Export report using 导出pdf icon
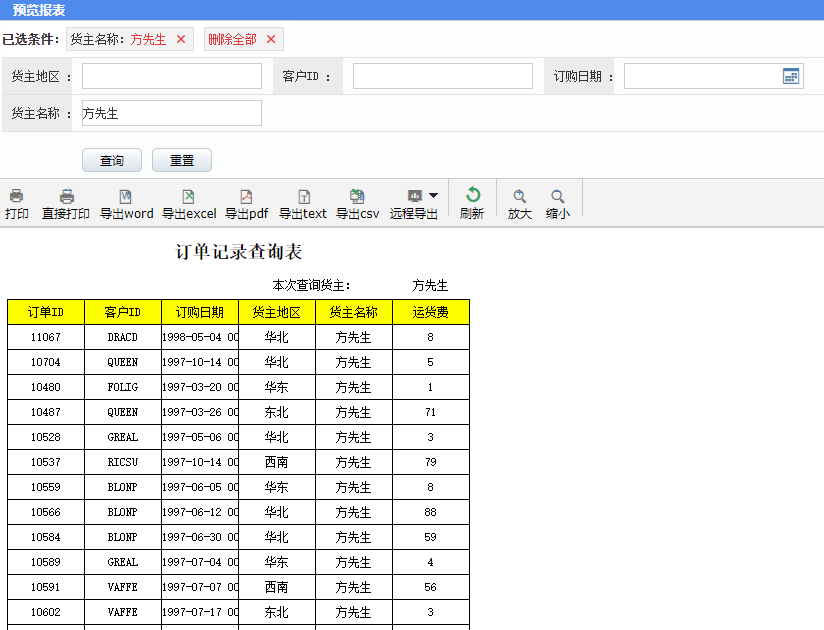This screenshot has width=824, height=630. click(246, 197)
